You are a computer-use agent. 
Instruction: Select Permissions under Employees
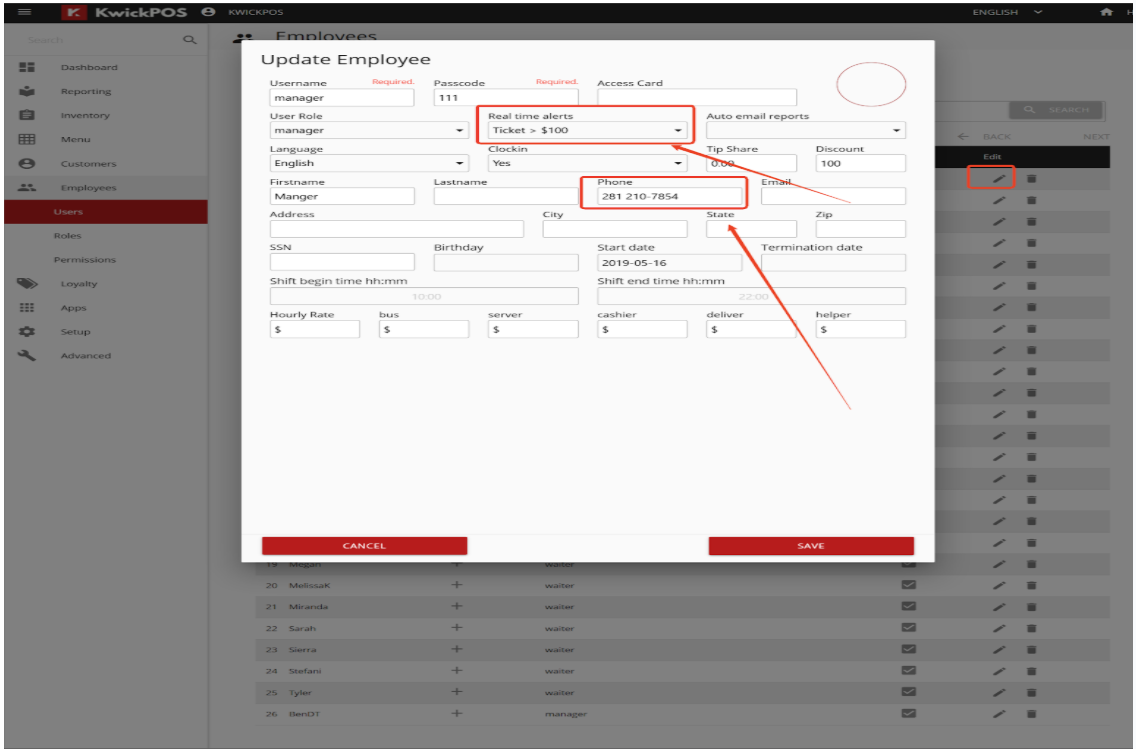click(x=84, y=259)
